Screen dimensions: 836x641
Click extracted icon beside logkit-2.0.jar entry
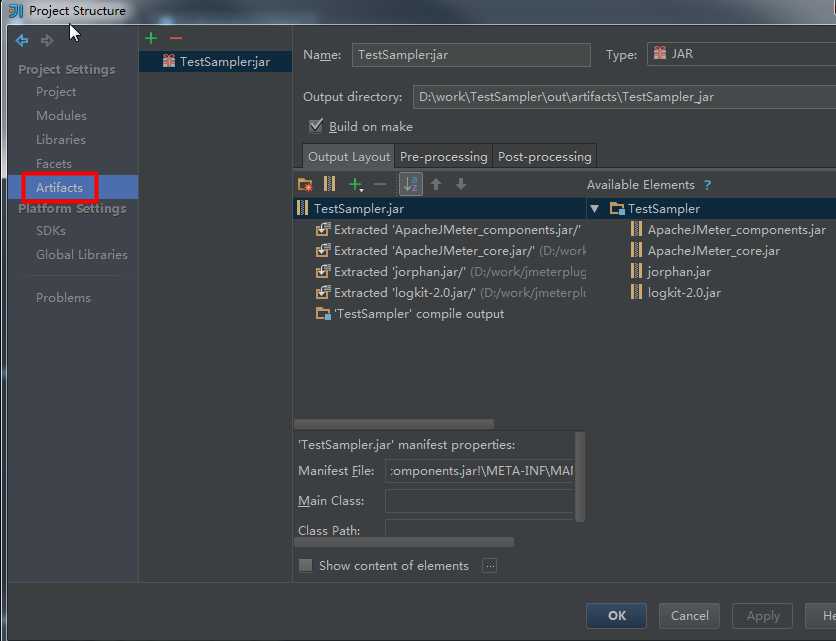click(323, 292)
